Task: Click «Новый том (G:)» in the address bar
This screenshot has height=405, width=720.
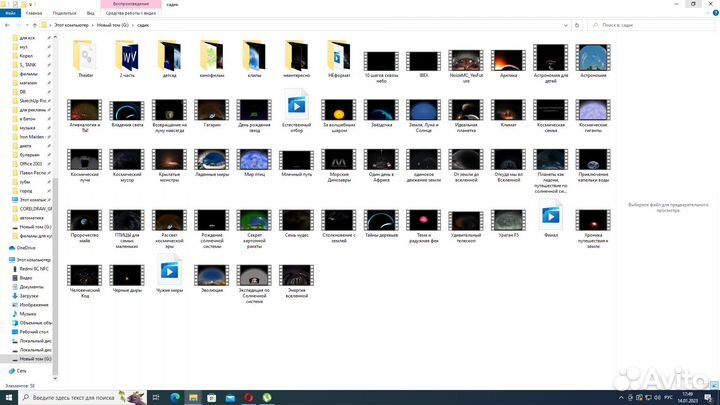Action: pyautogui.click(x=114, y=22)
